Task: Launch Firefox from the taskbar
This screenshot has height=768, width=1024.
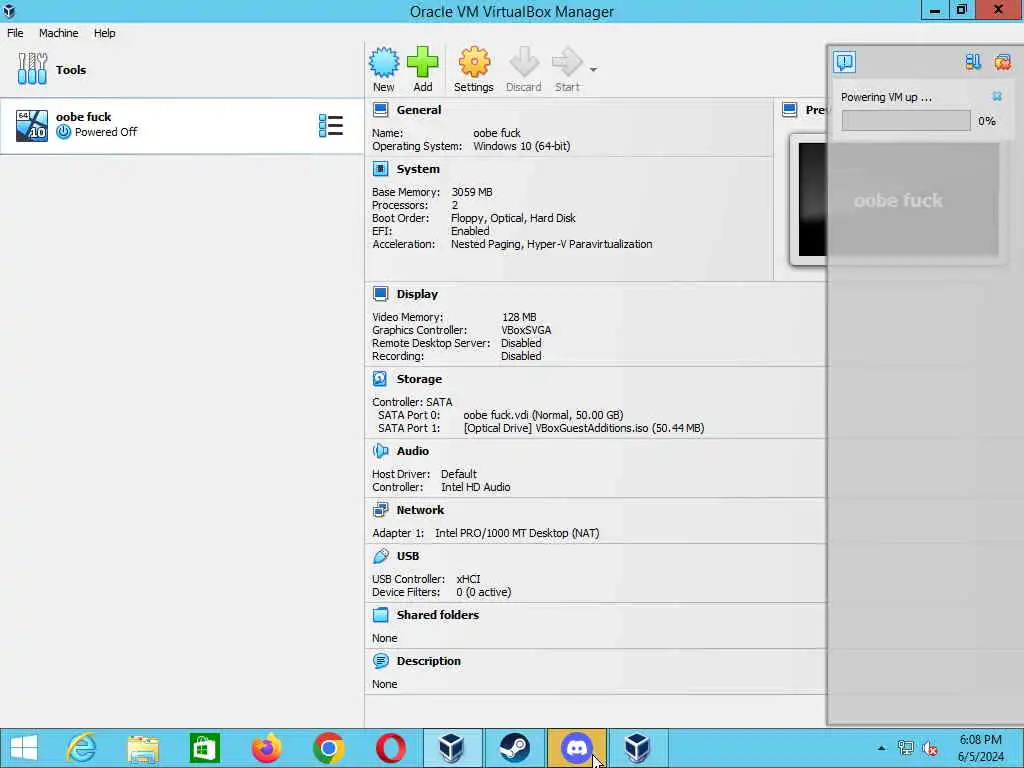Action: click(x=266, y=748)
